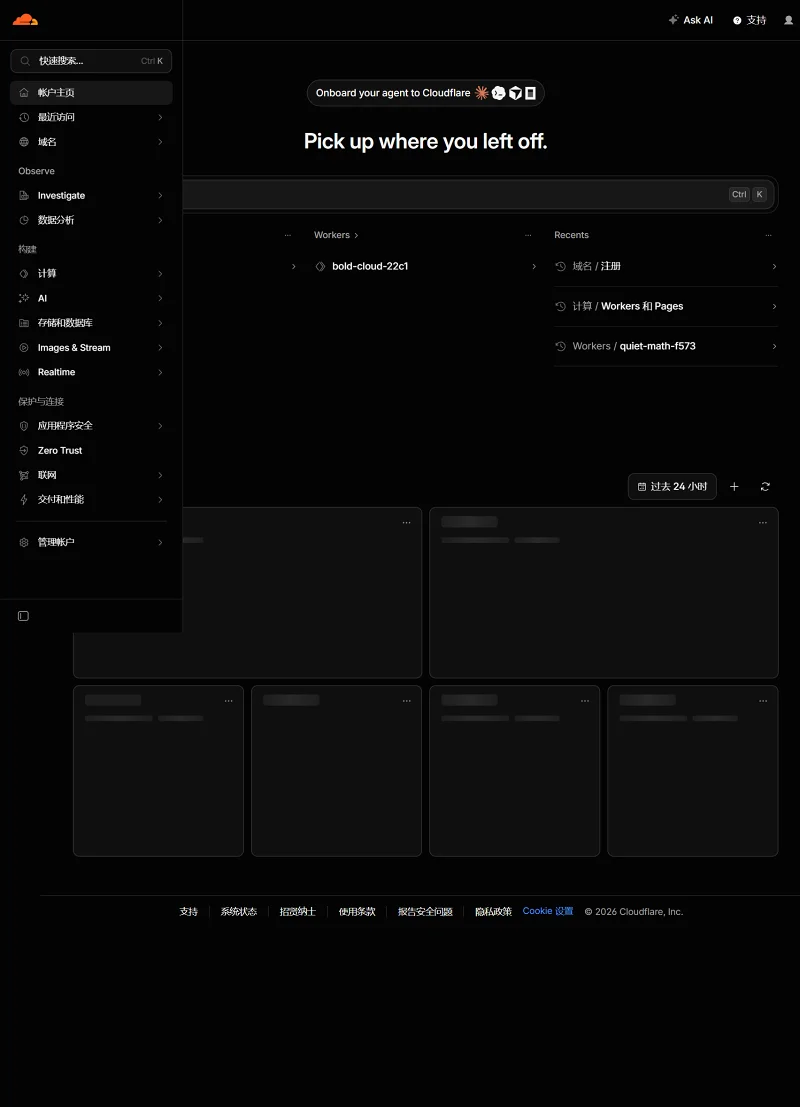Expand 数据分析 sidebar section
This screenshot has height=1107, width=800.
[x=91, y=220]
